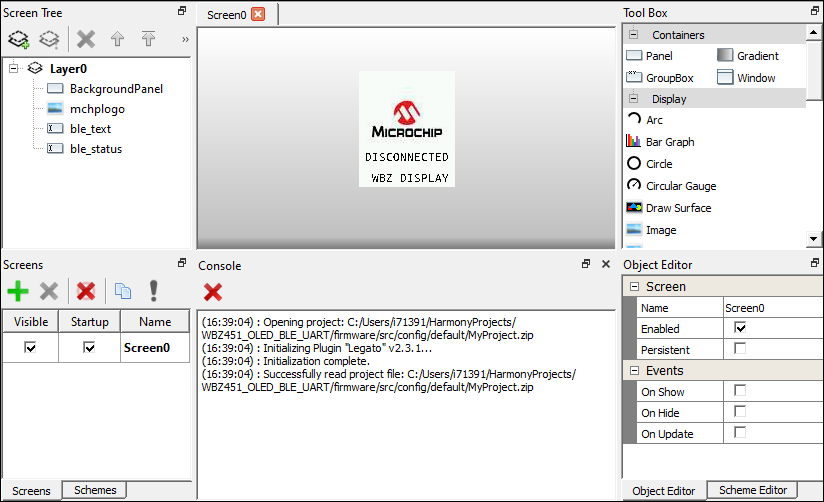Pick the Window widget tool
The width and height of the screenshot is (824, 502).
pos(746,78)
